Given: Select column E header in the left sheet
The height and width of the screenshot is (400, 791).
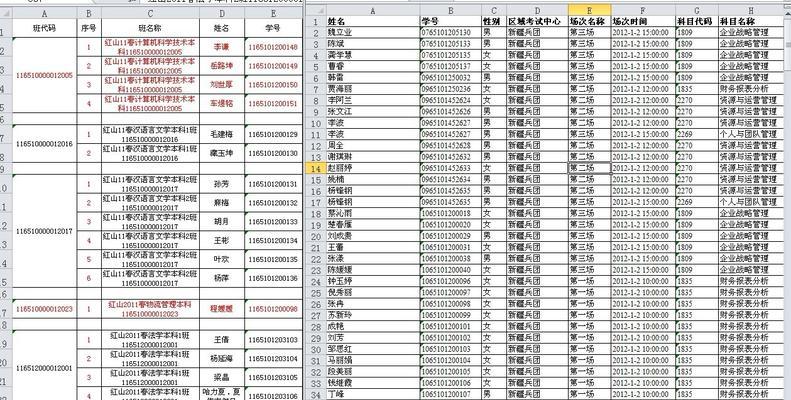Looking at the screenshot, I should (x=273, y=14).
